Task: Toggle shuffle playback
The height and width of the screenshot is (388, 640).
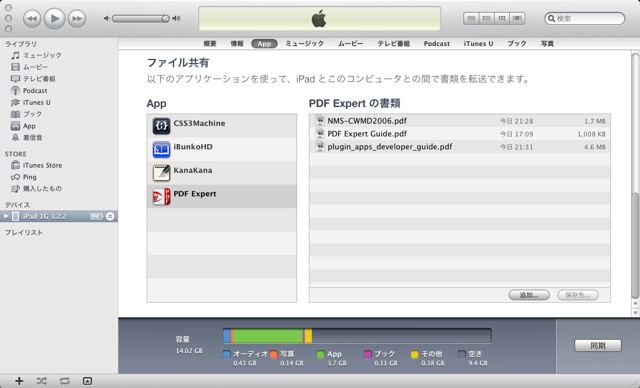Action: tap(41, 381)
